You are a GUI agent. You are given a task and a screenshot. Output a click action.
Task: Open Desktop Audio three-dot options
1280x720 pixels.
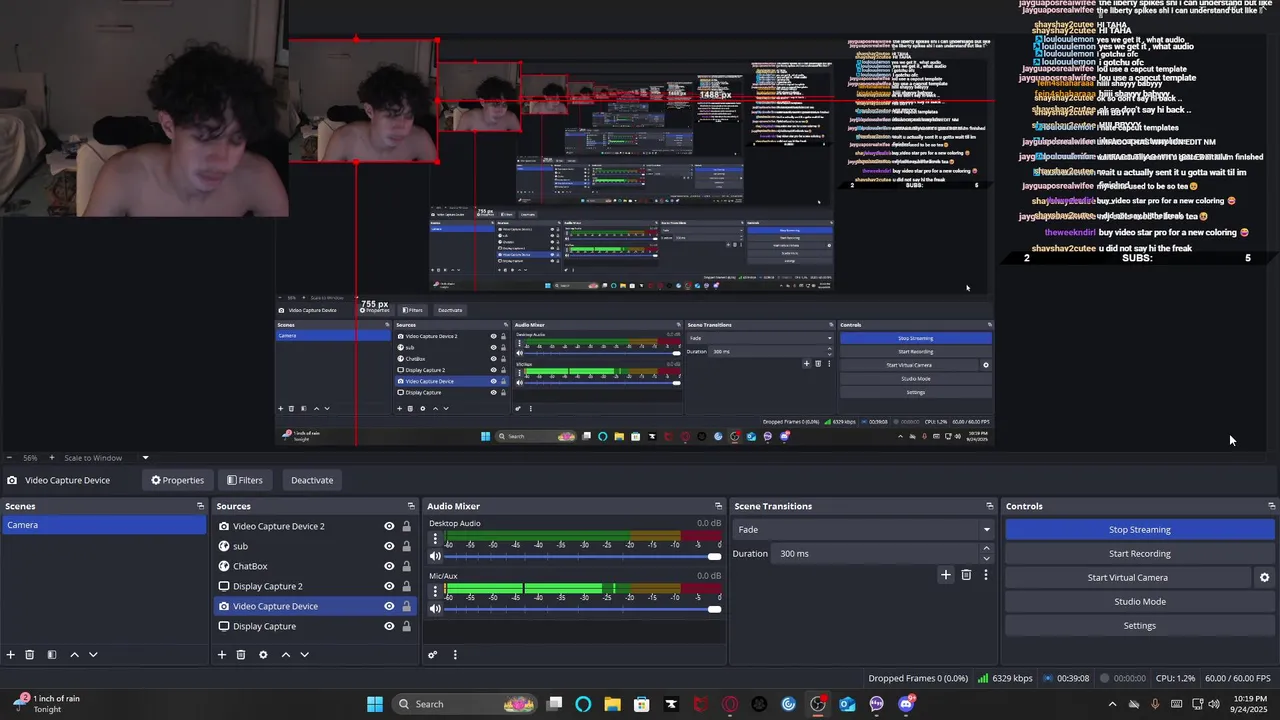(x=435, y=539)
